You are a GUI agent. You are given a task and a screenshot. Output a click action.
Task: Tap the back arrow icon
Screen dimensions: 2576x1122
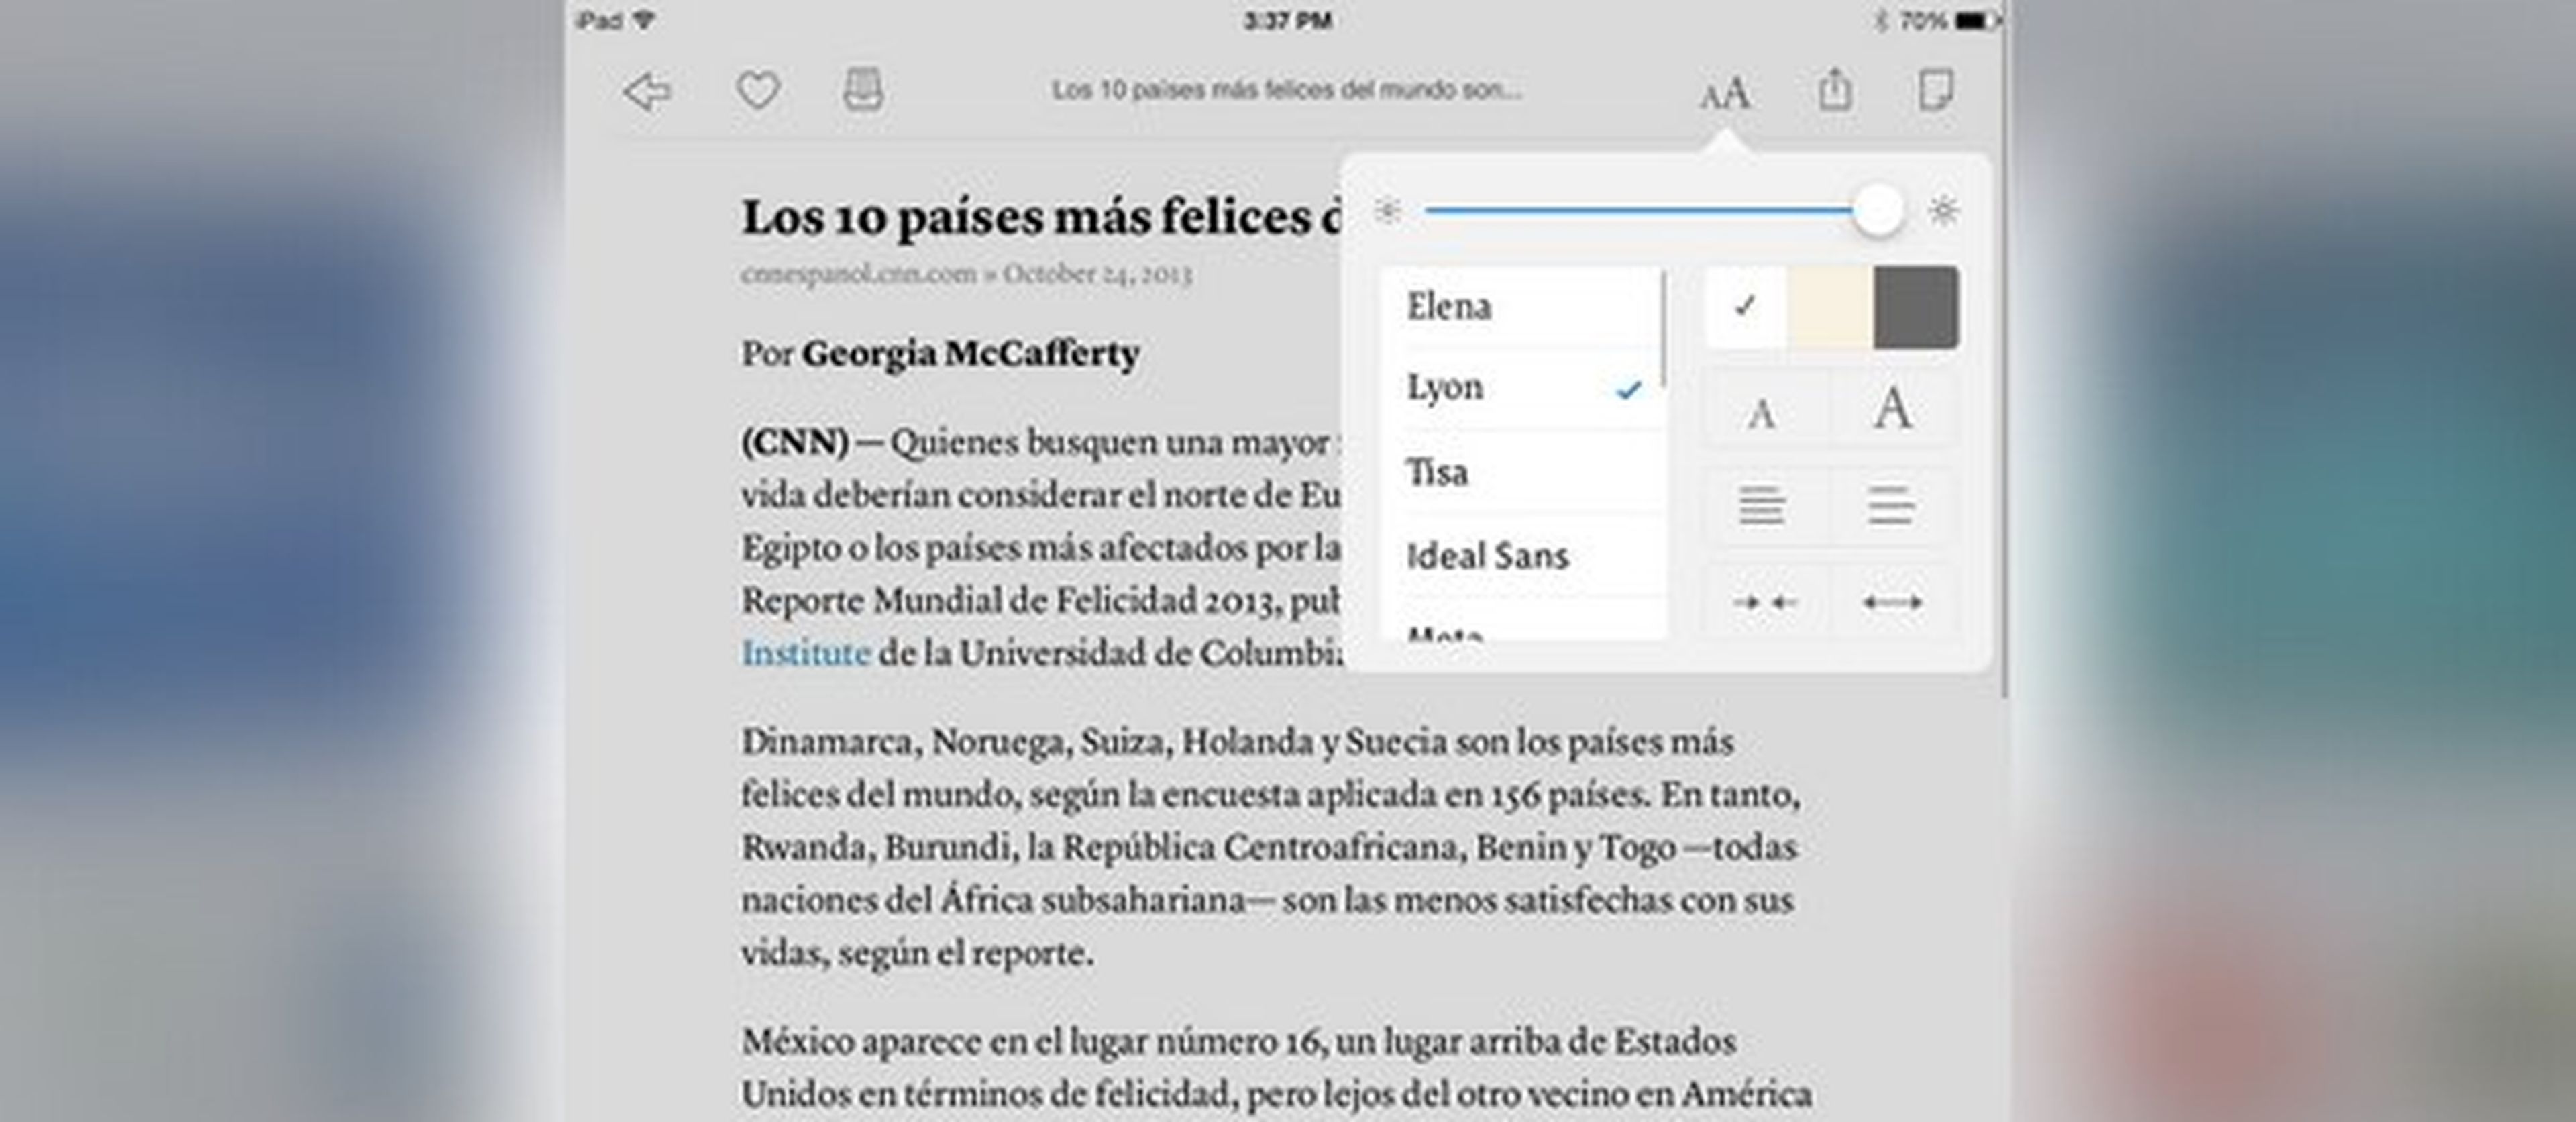[647, 92]
